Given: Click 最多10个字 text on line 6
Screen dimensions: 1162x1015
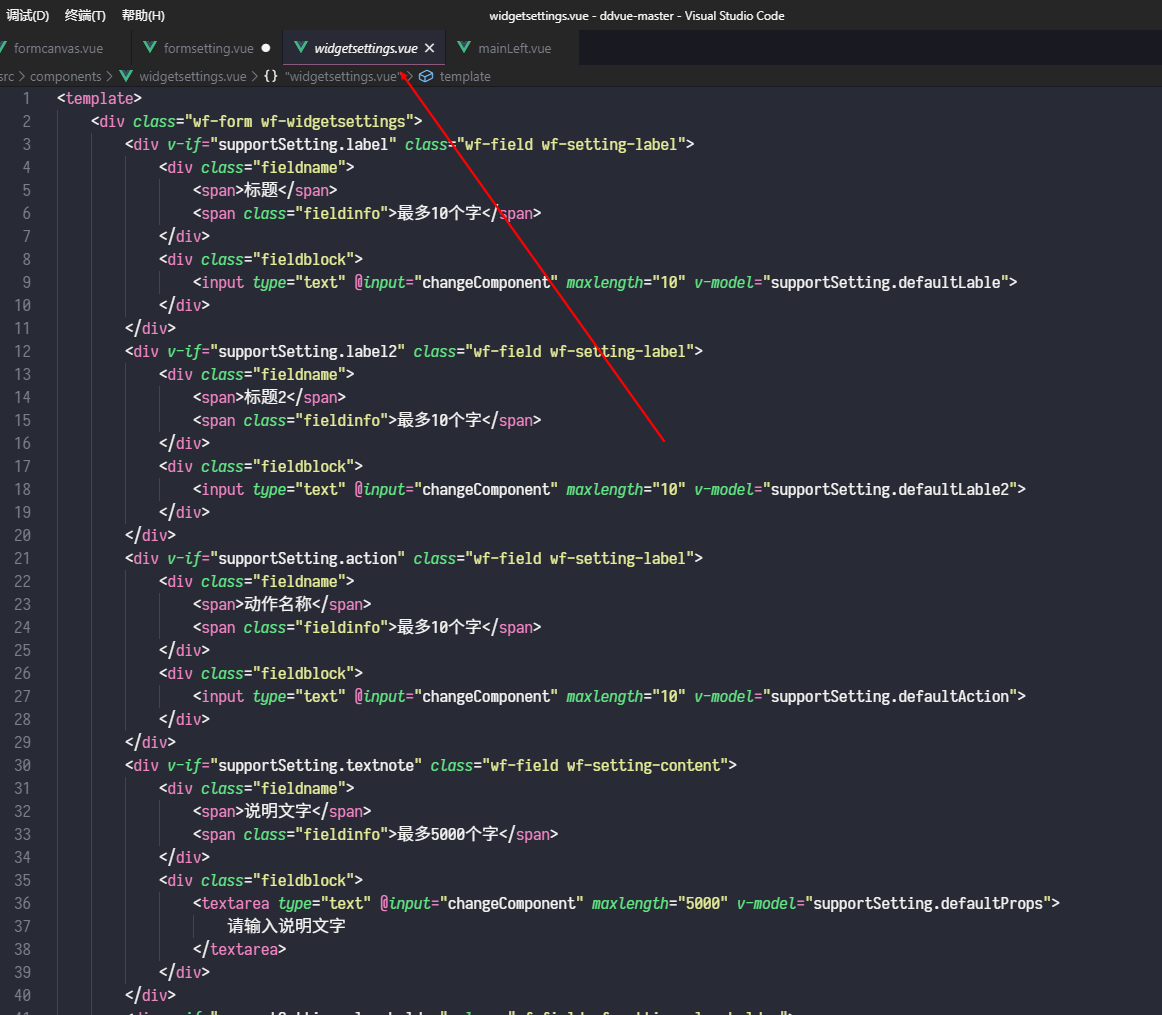Looking at the screenshot, I should (439, 213).
